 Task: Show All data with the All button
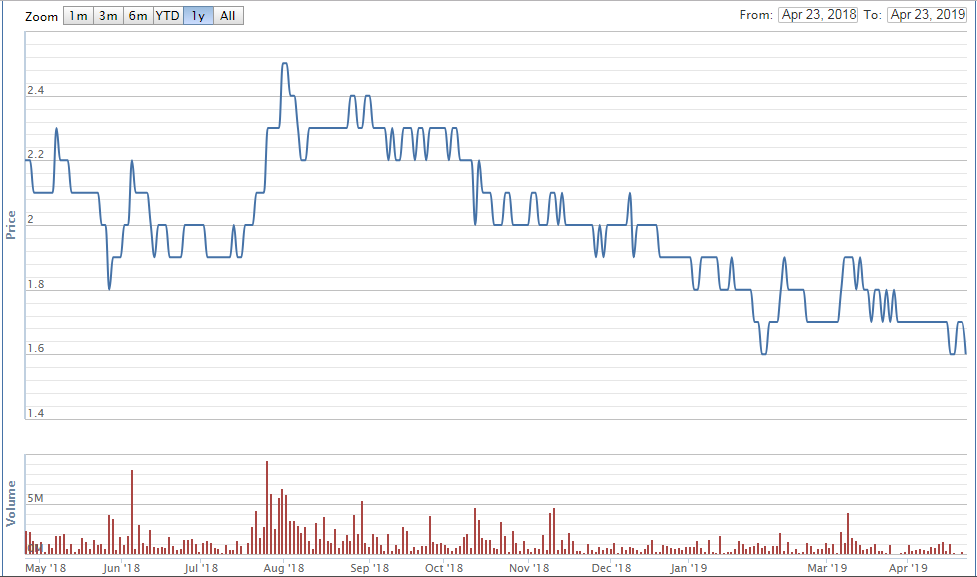click(228, 16)
